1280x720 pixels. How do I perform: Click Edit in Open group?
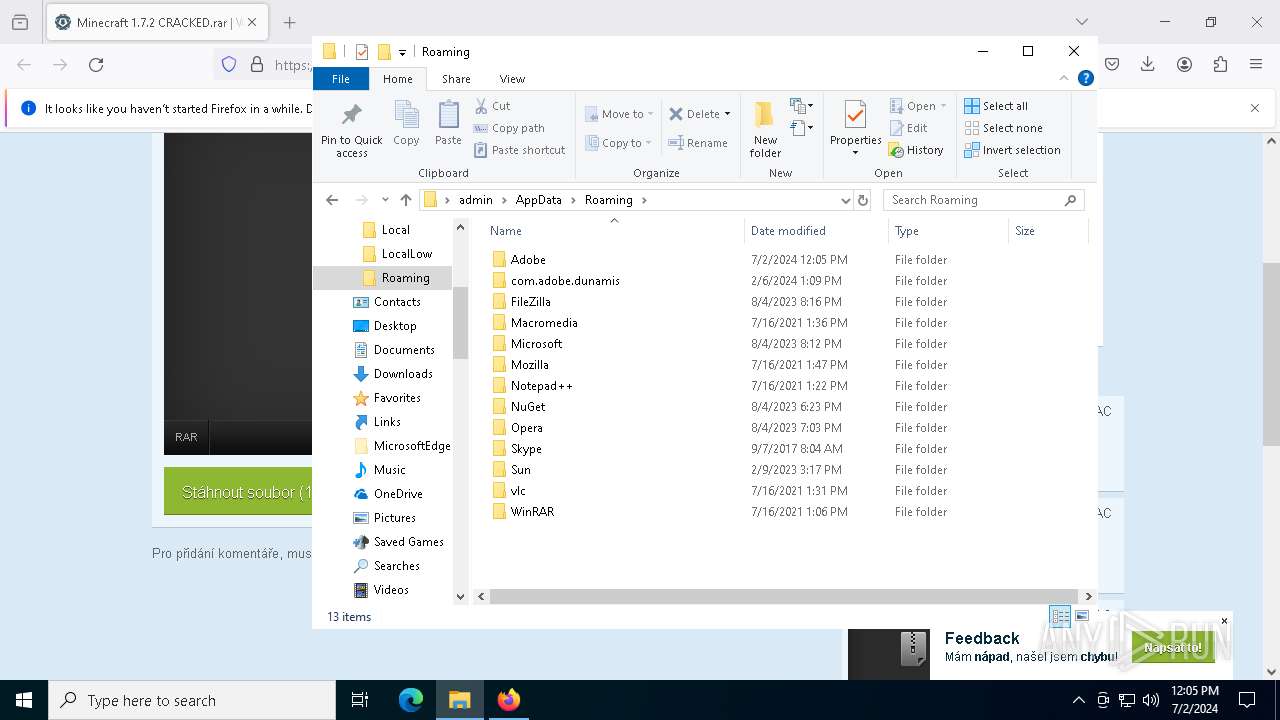click(908, 128)
